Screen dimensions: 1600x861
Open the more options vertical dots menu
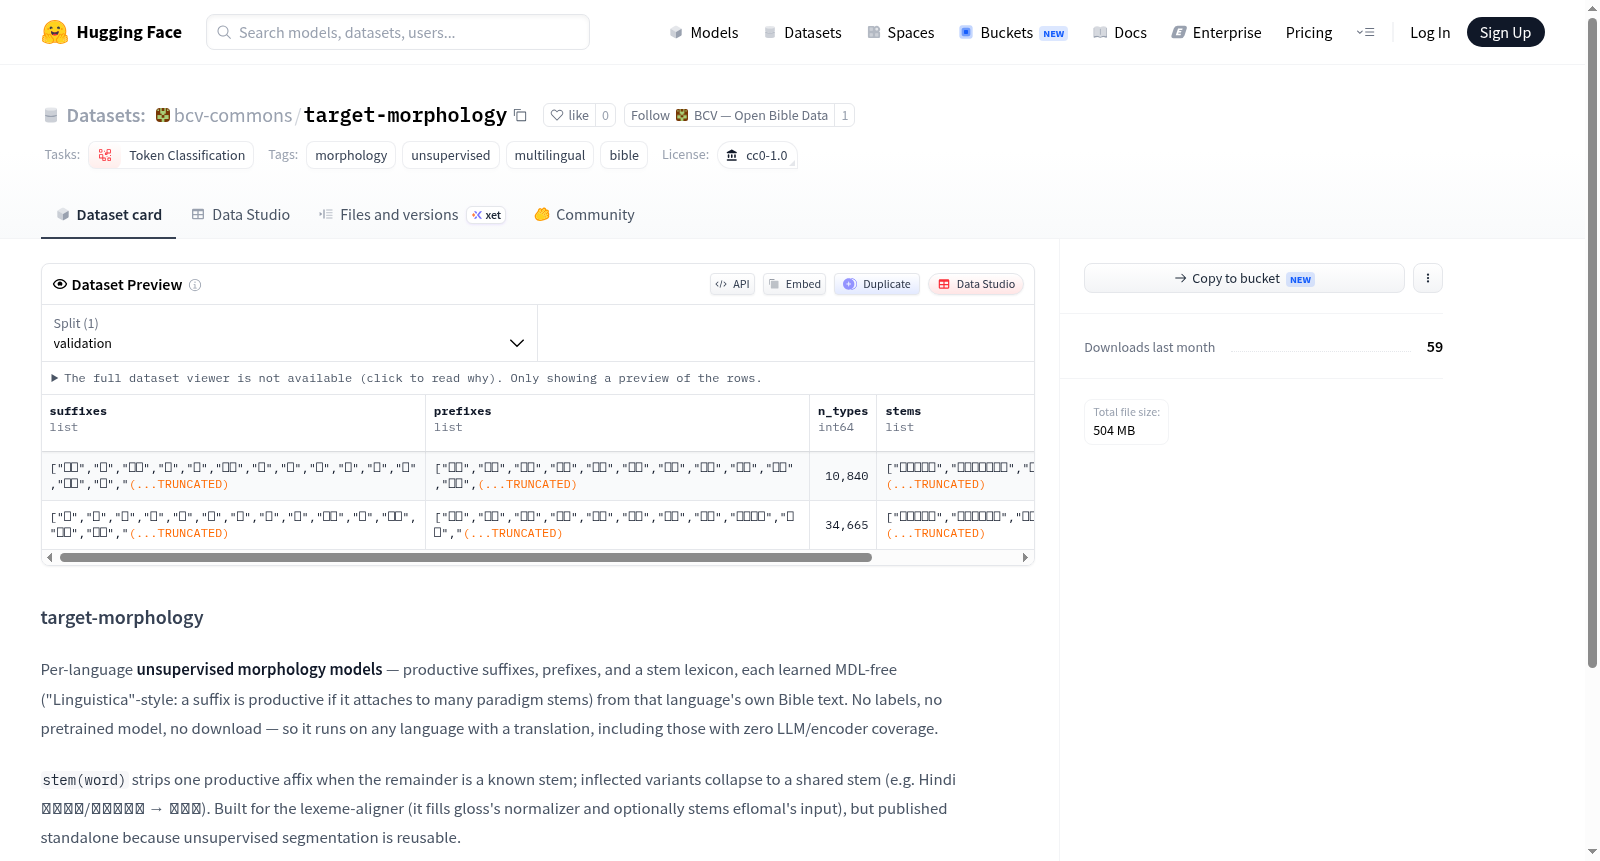tap(1428, 278)
